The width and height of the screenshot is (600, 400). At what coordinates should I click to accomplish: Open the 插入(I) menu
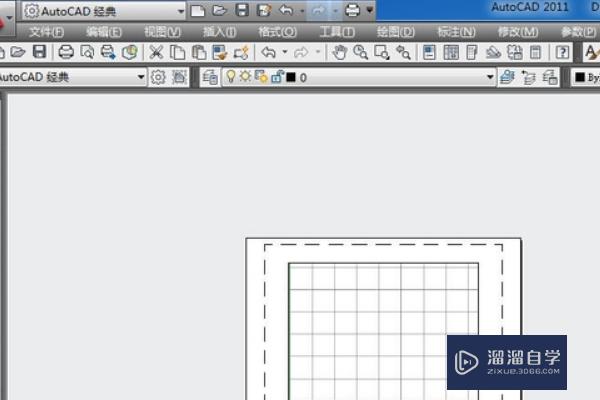220,32
